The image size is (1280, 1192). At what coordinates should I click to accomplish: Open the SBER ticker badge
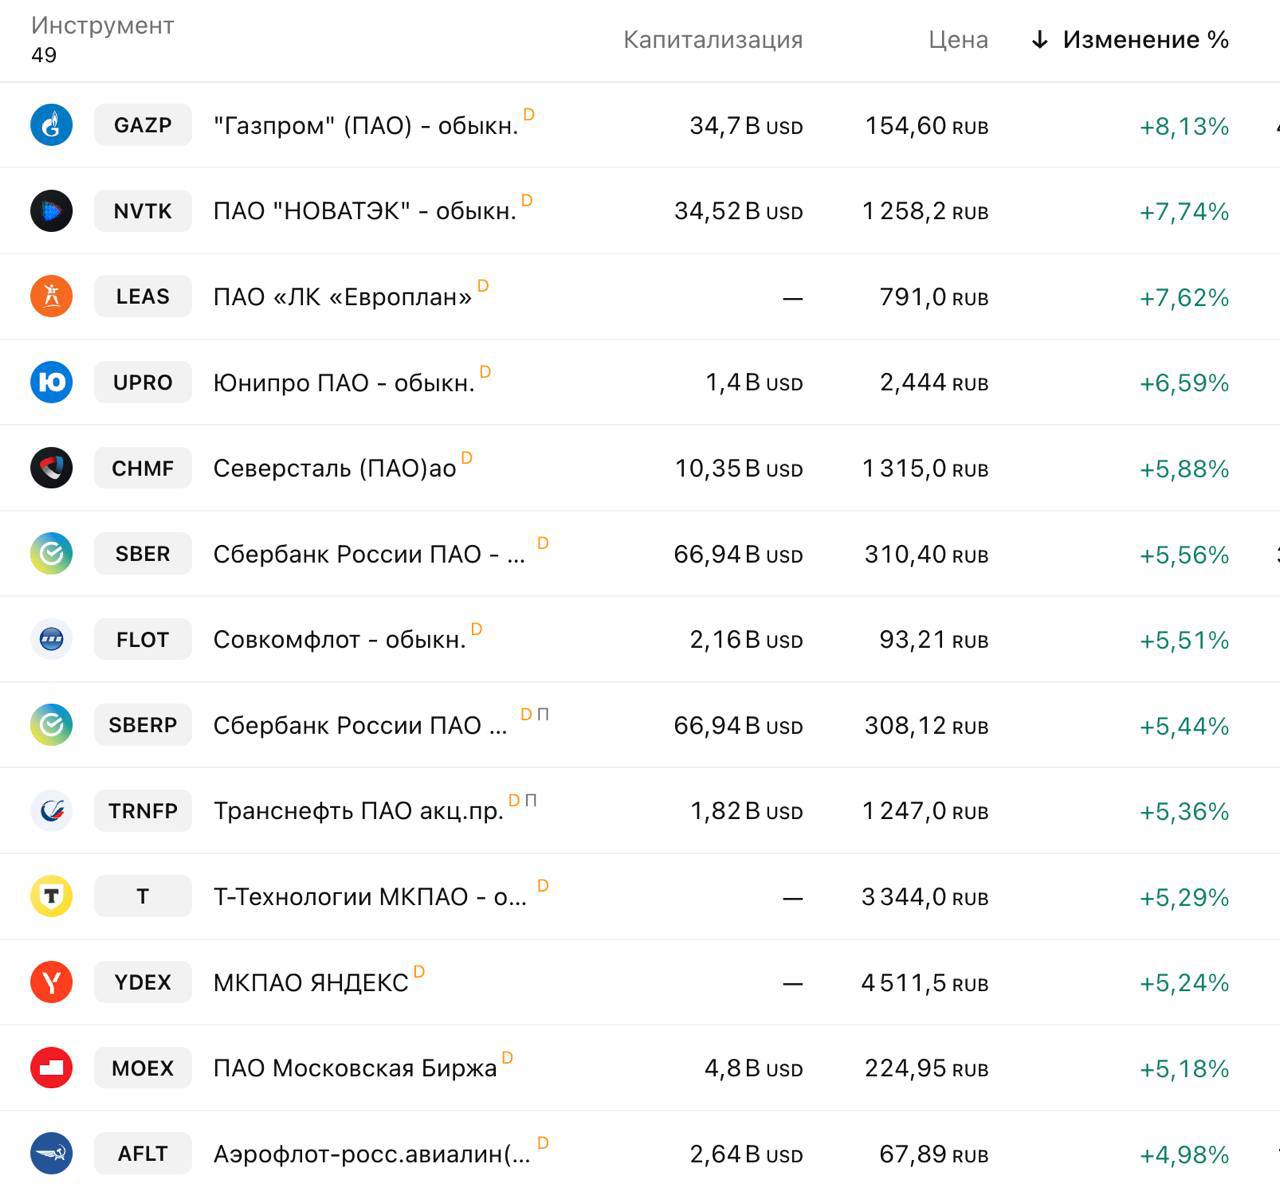[x=143, y=554]
